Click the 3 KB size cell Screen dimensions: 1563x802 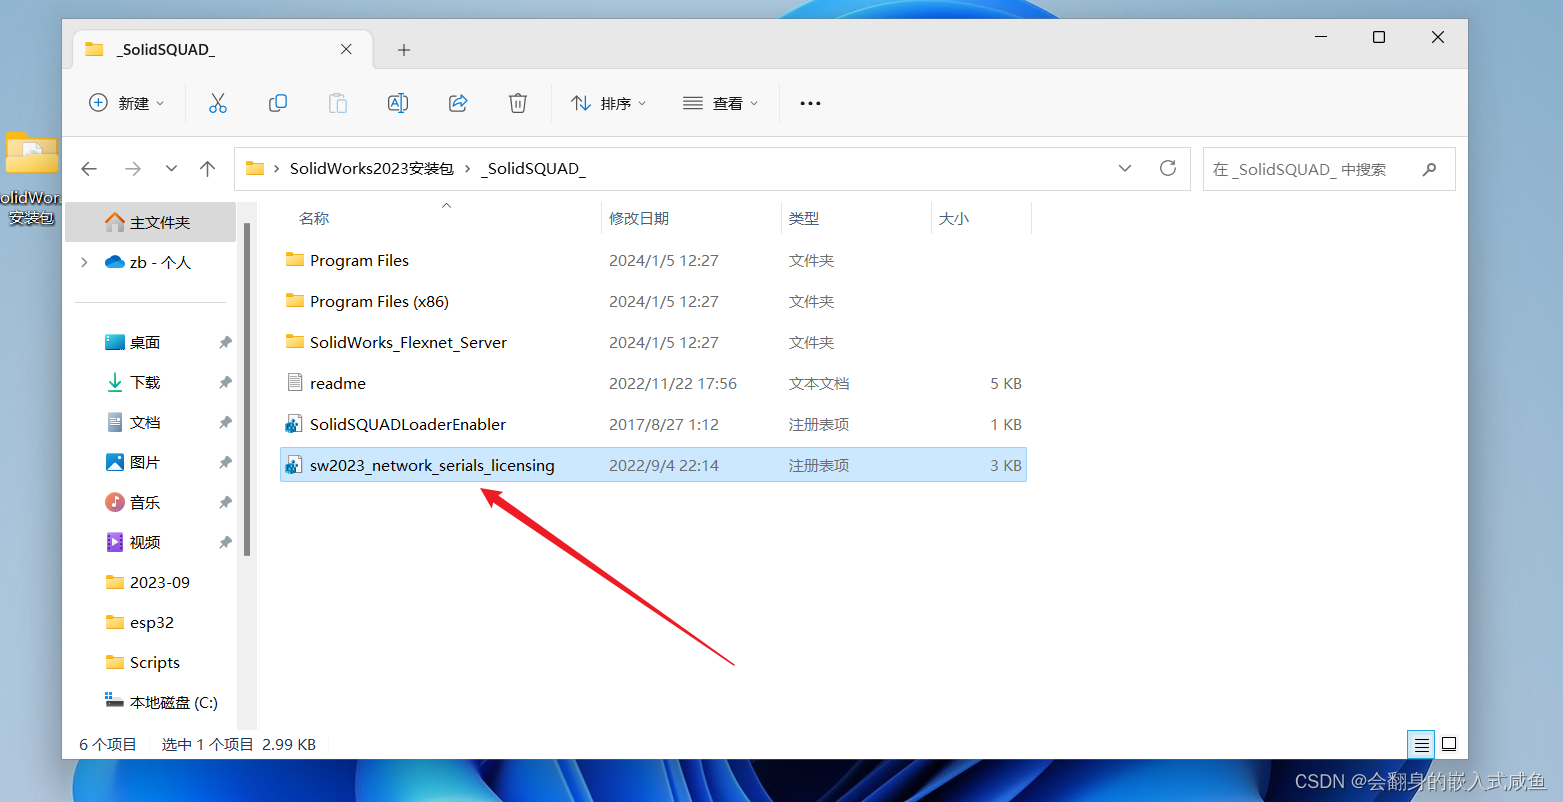click(1006, 465)
